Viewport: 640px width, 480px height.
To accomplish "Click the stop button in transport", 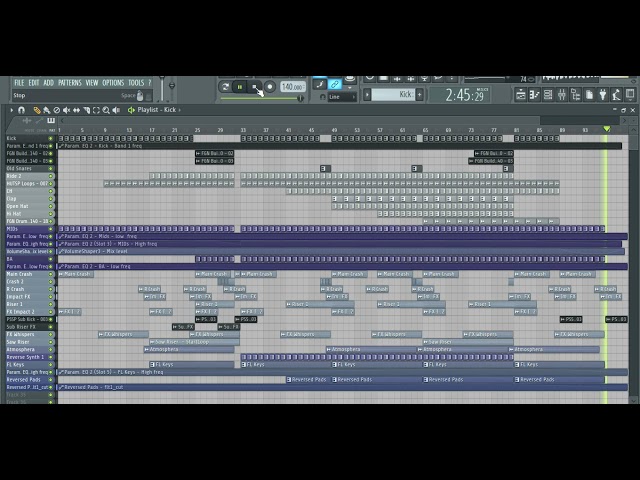I will [x=255, y=87].
